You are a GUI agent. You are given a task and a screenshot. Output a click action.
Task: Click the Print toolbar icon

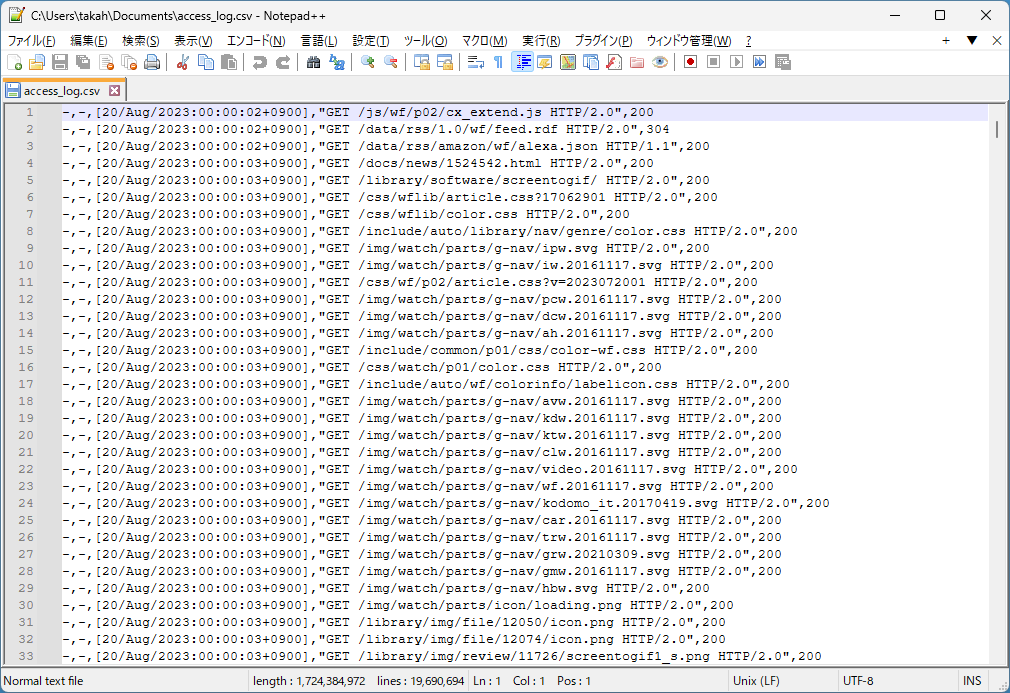tap(151, 62)
